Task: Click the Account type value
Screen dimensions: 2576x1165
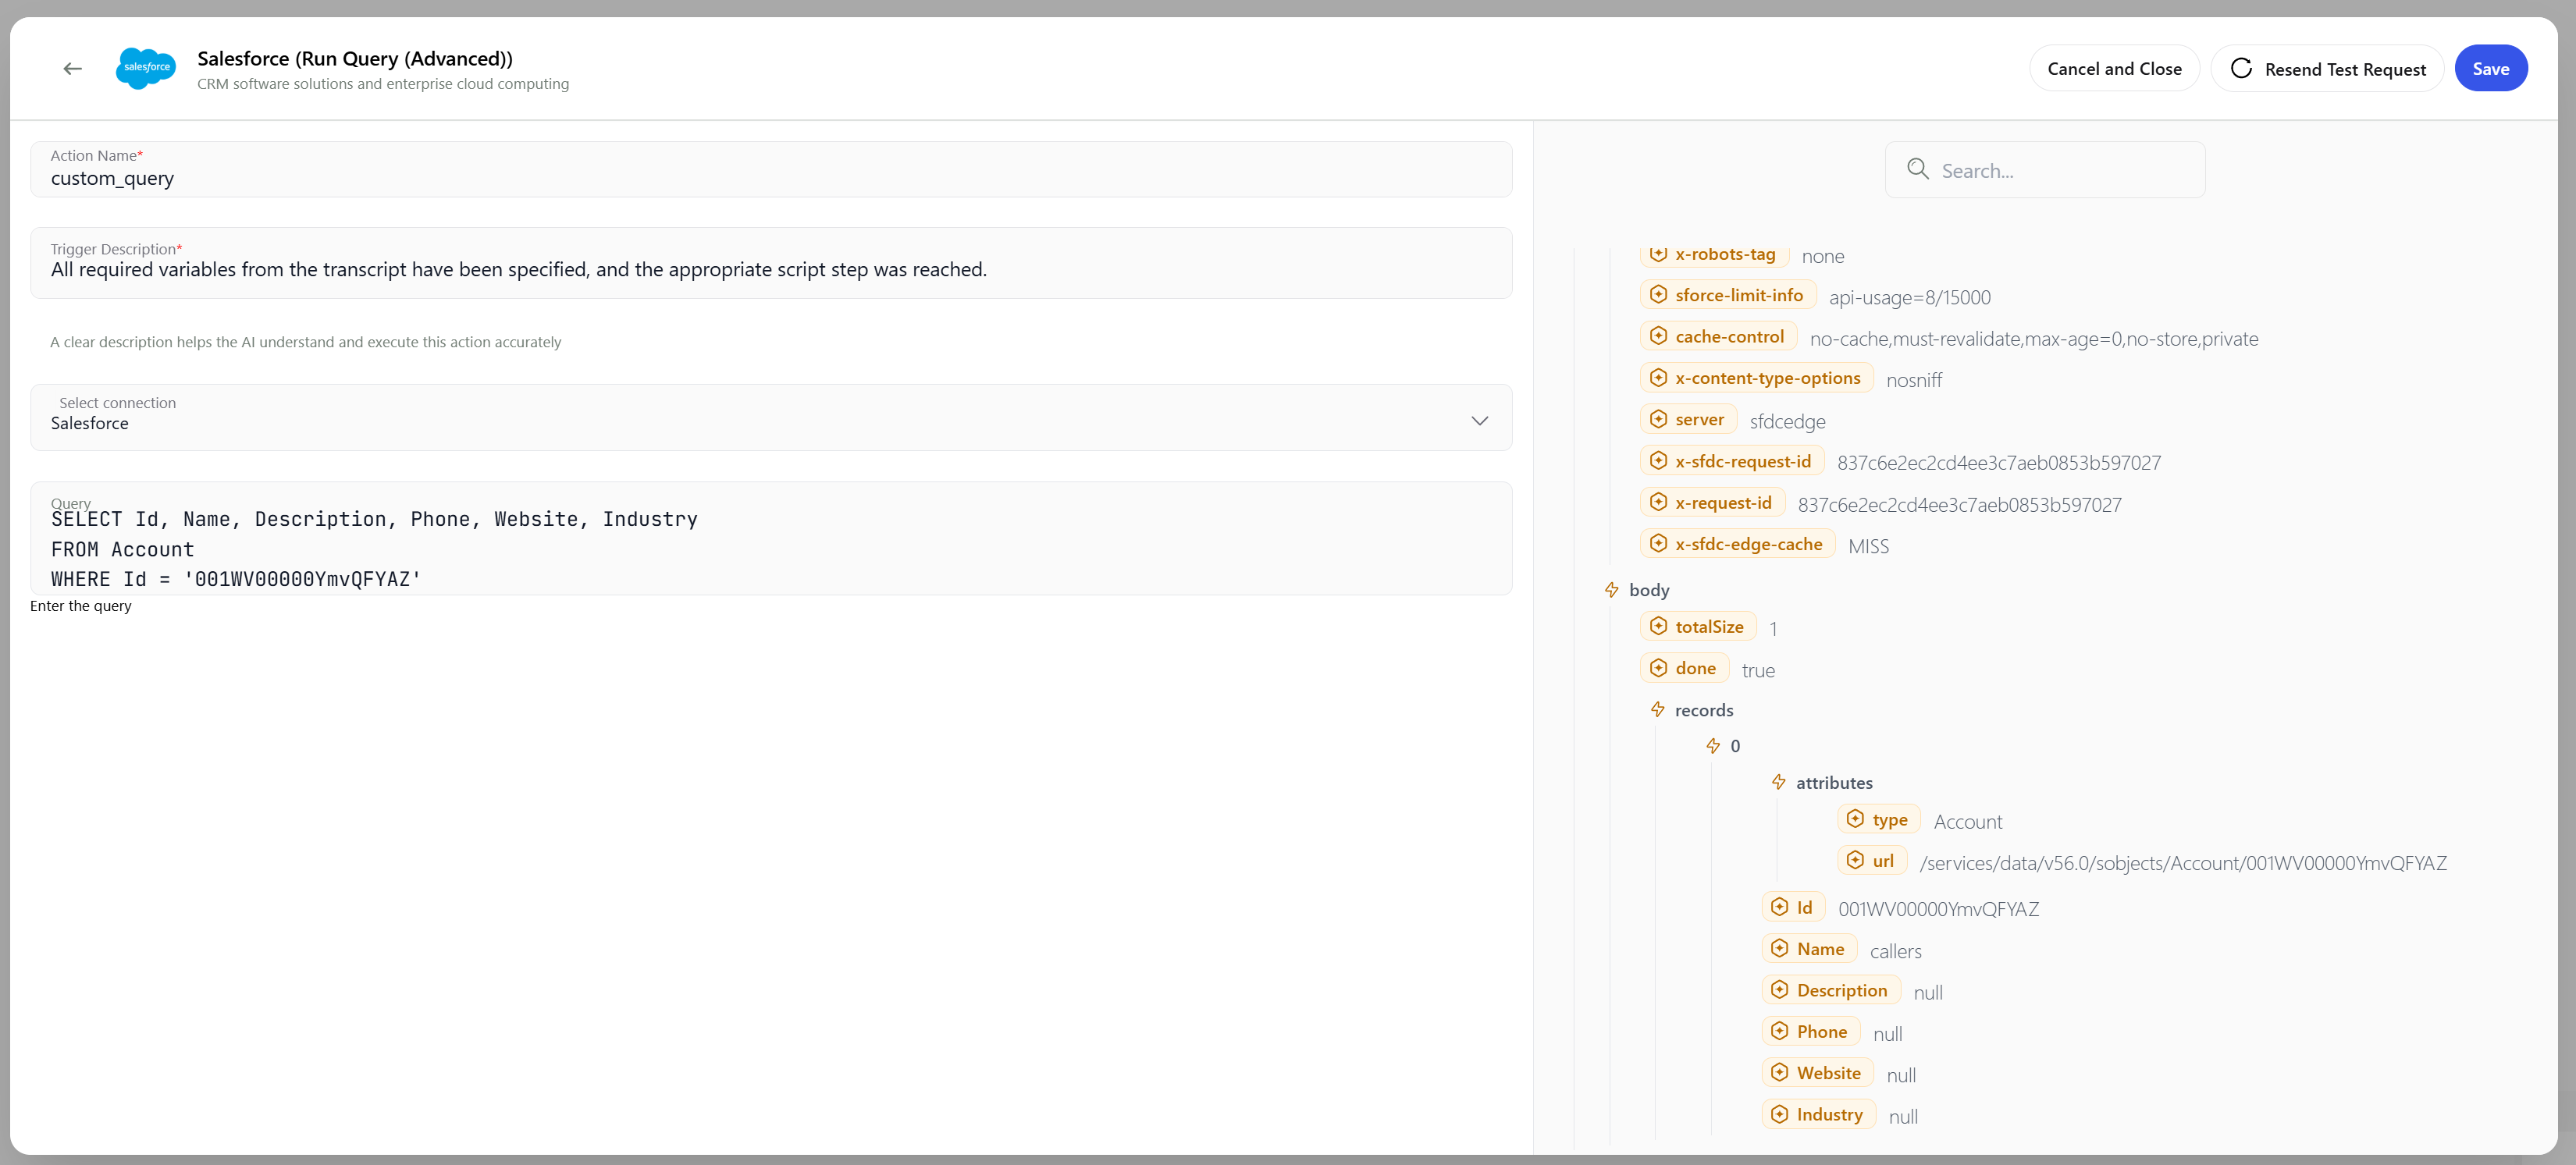Action: (1967, 821)
